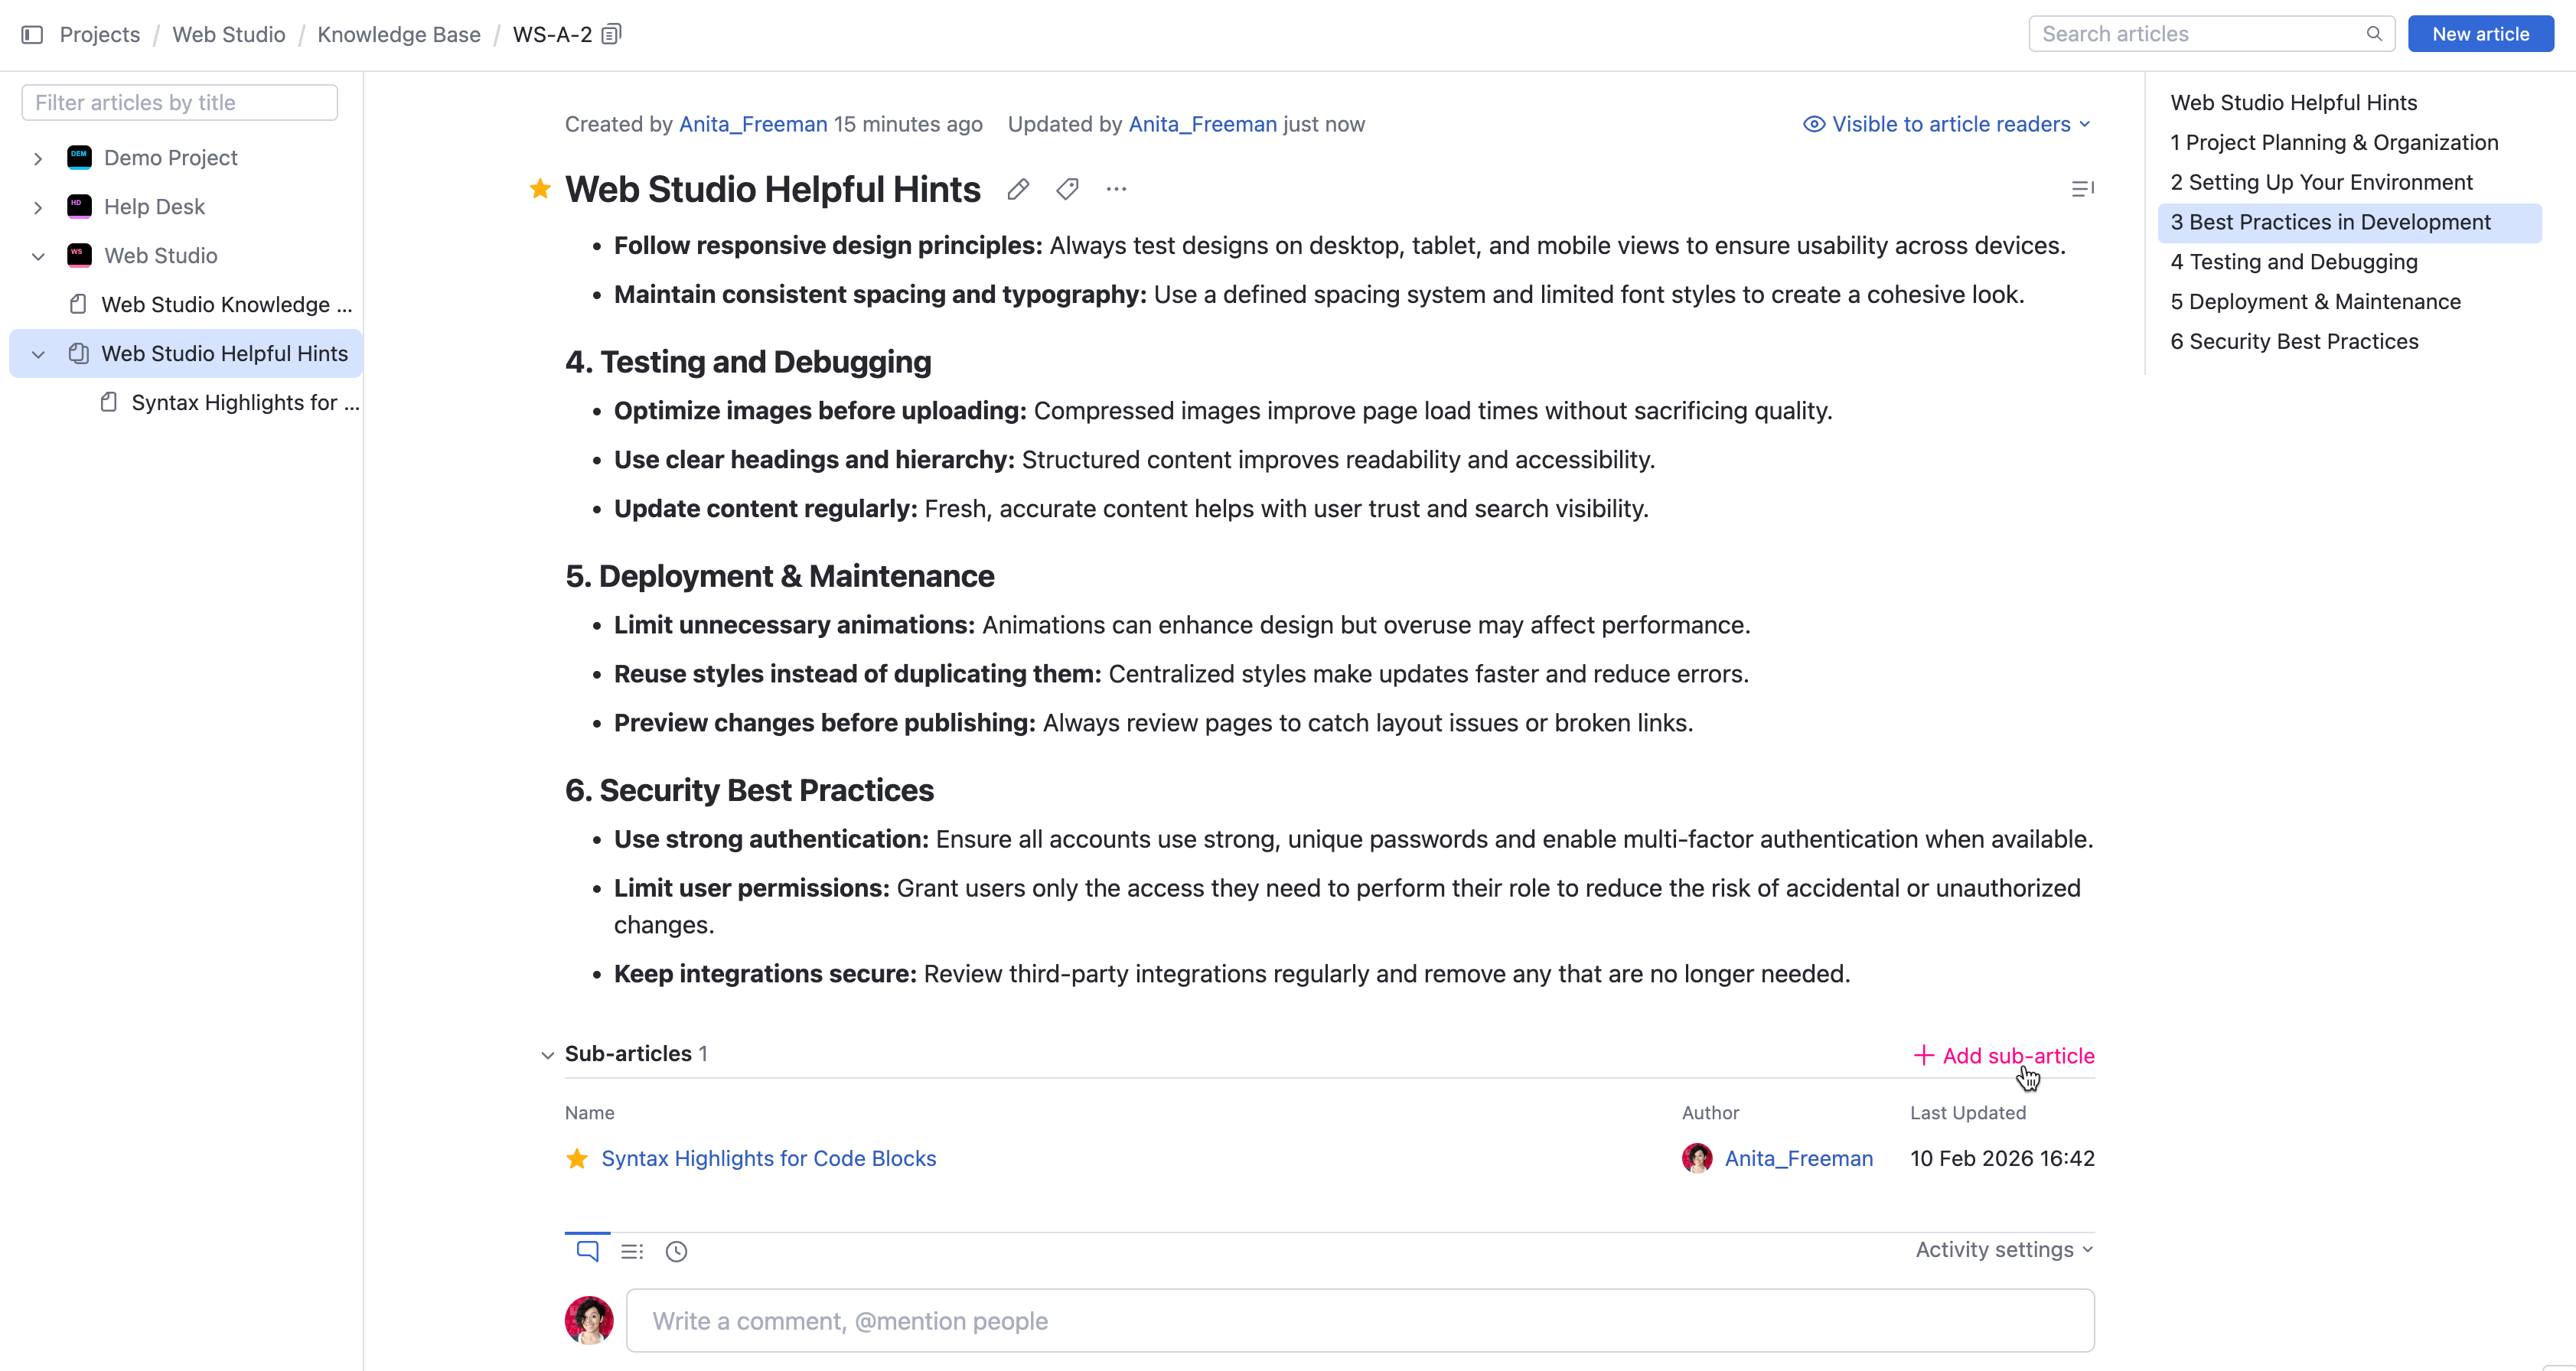Screen dimensions: 2576x1371
Task: Click Add sub-article
Action: point(2004,1056)
